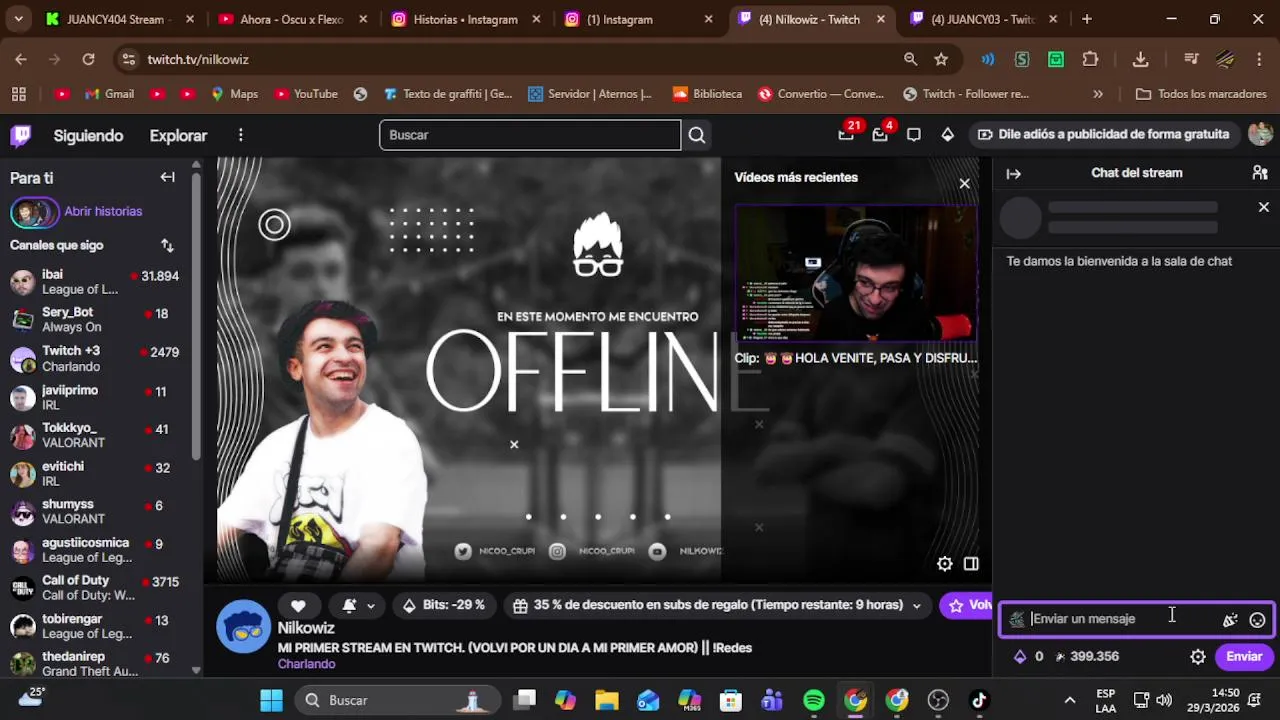Open taskbar volume control
The width and height of the screenshot is (1280, 720).
point(1163,700)
